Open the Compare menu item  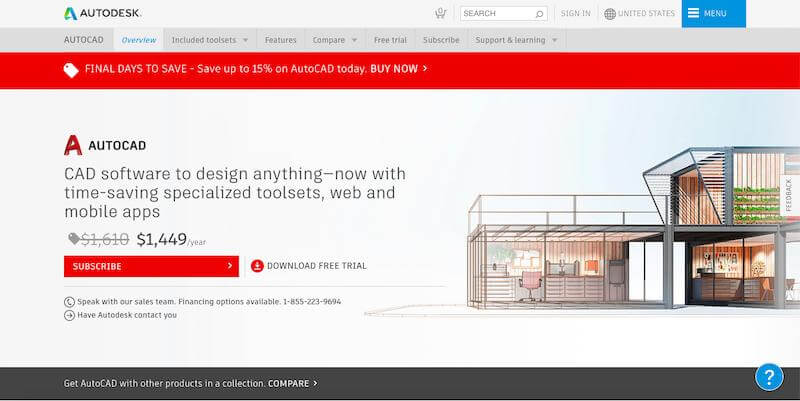pos(329,40)
